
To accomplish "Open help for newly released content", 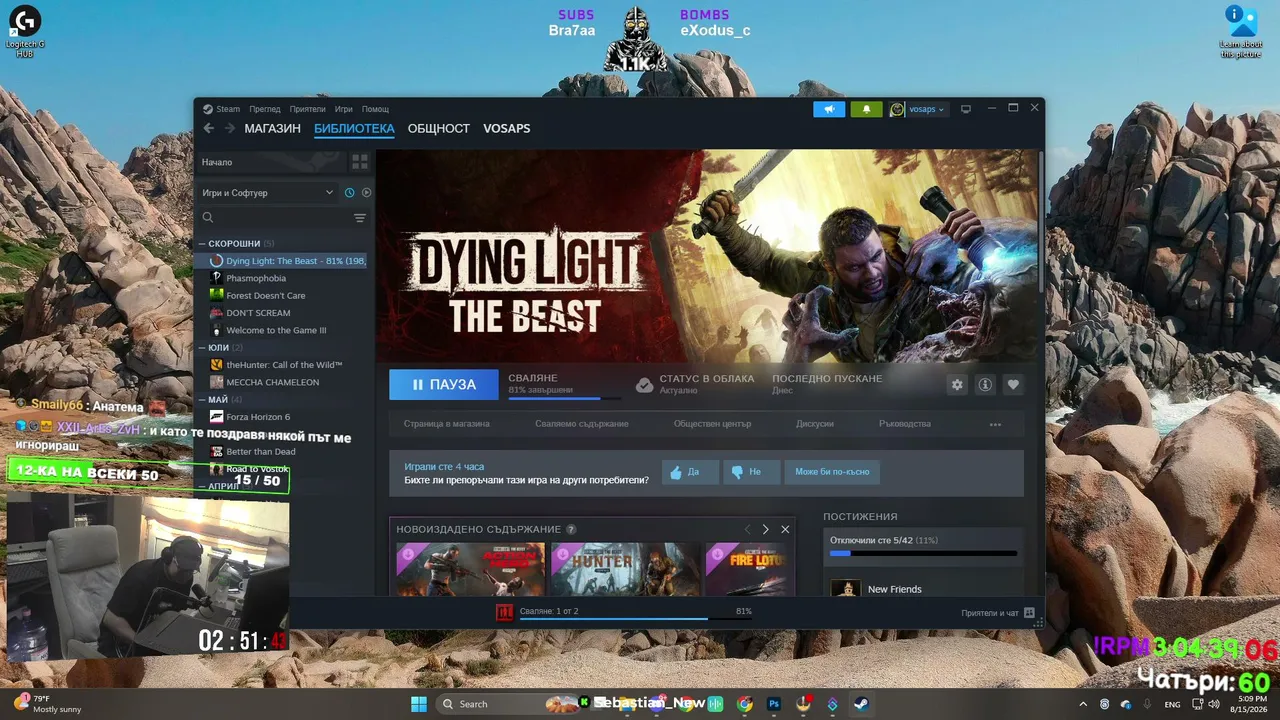I will (x=571, y=529).
